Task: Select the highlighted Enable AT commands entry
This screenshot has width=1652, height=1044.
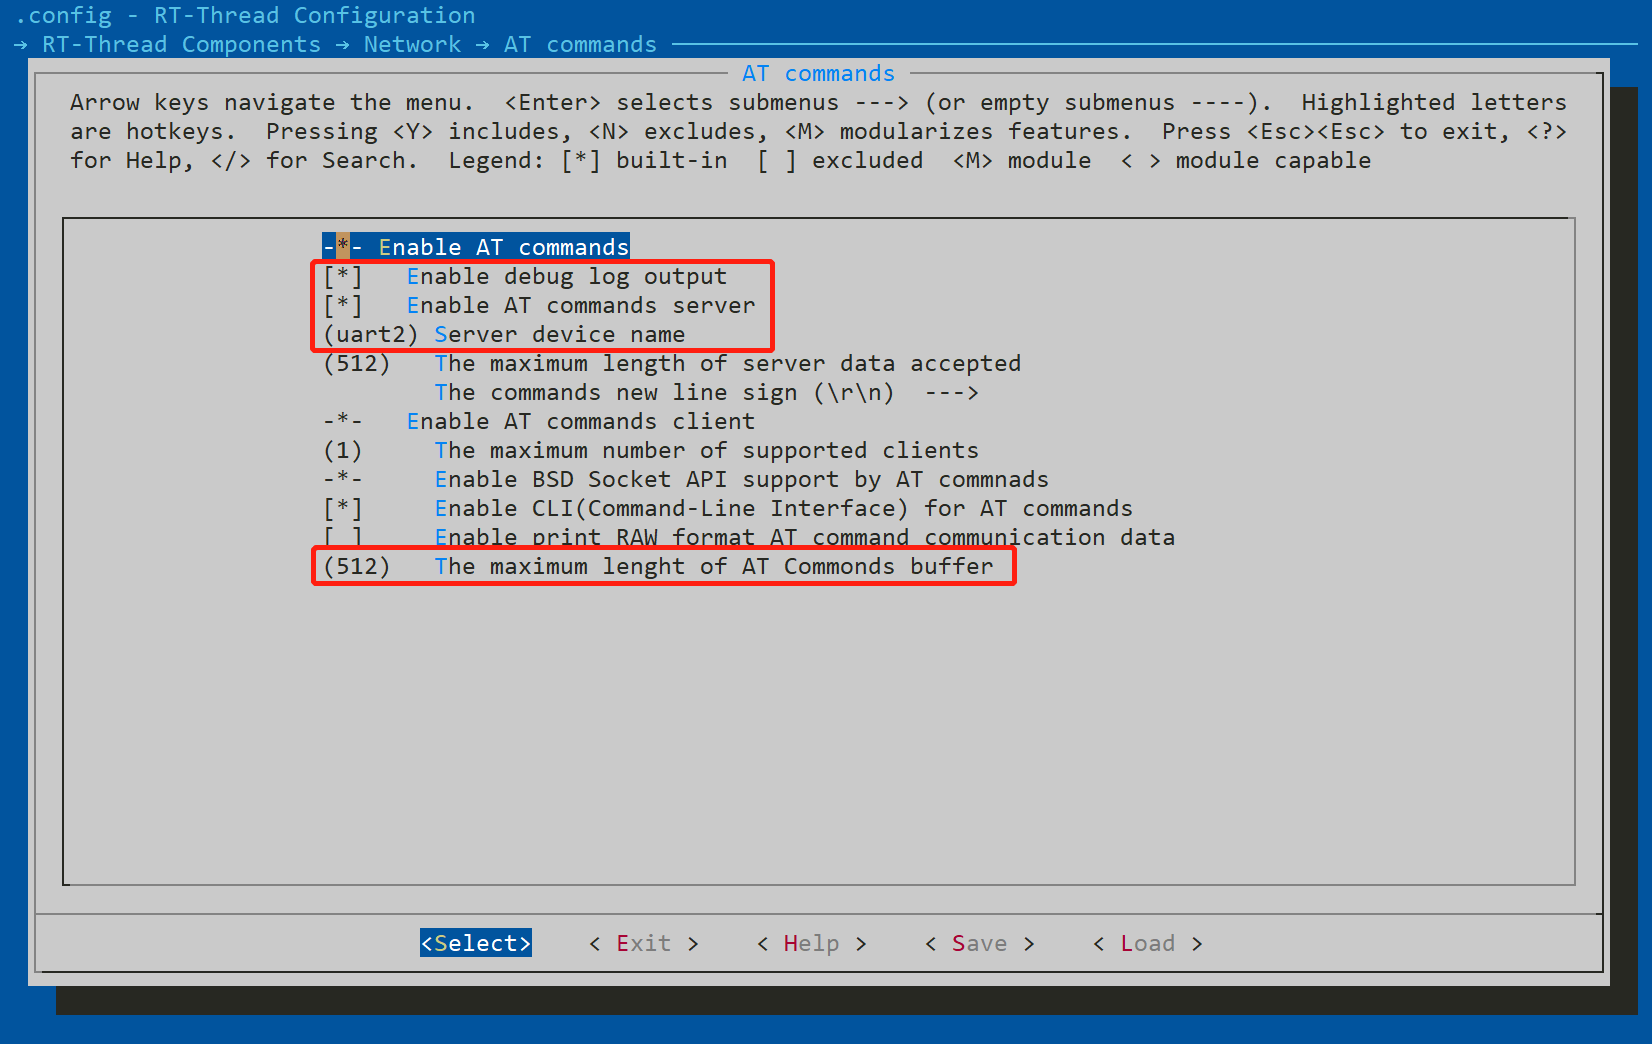Action: pos(476,247)
